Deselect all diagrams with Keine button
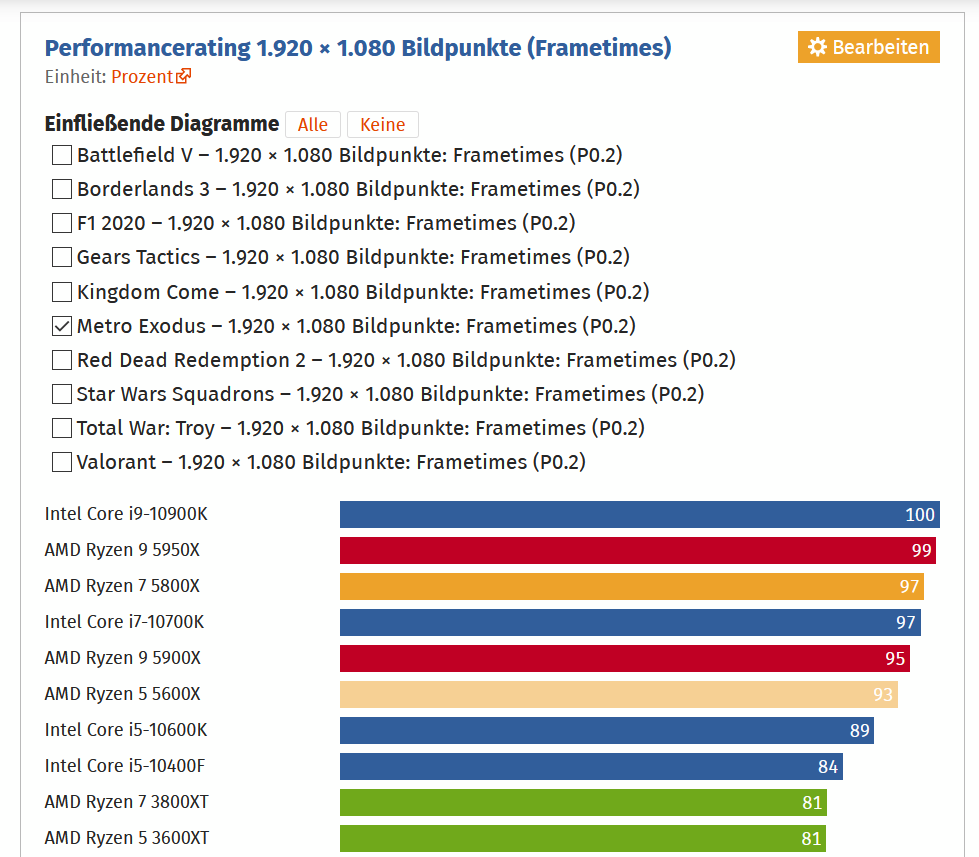Viewport: 979px width, 857px height. point(383,124)
